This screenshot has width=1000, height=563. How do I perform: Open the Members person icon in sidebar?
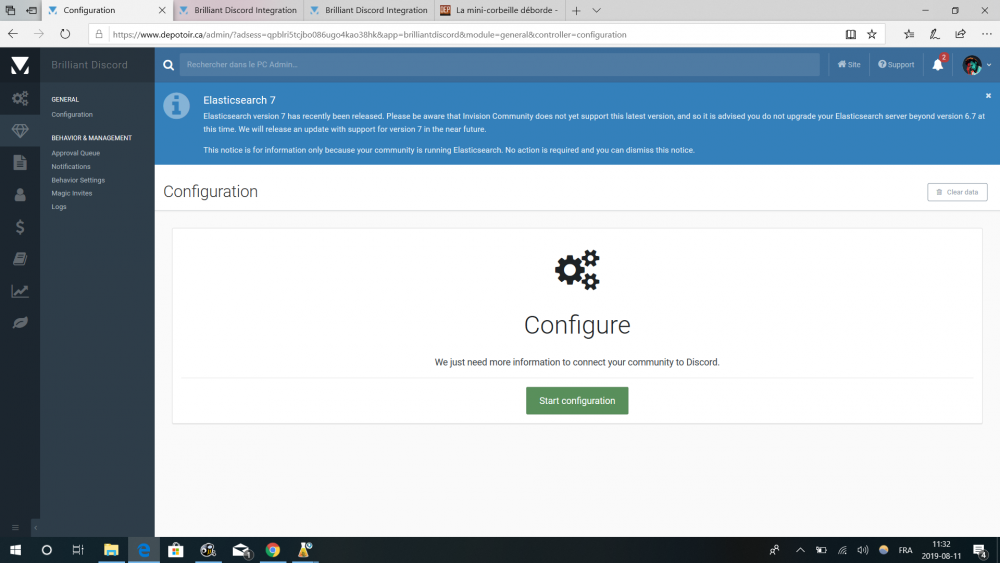(20, 195)
